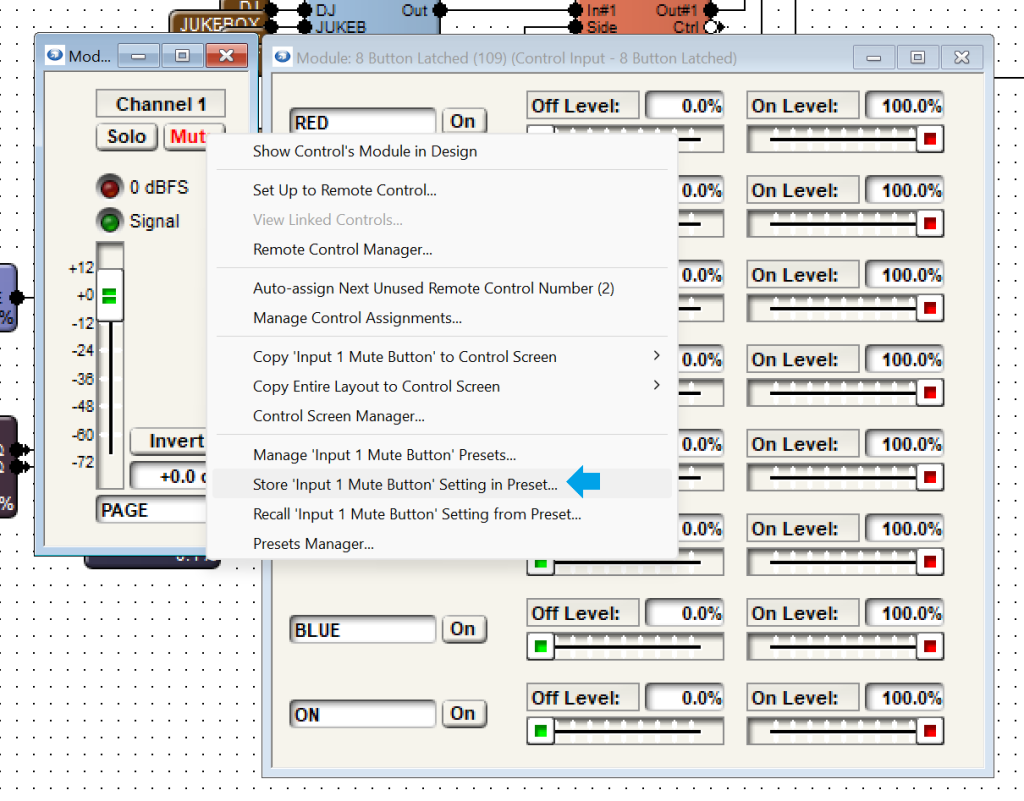This screenshot has width=1024, height=801.
Task: Click the green Off Level handle for ON row
Action: [x=541, y=732]
